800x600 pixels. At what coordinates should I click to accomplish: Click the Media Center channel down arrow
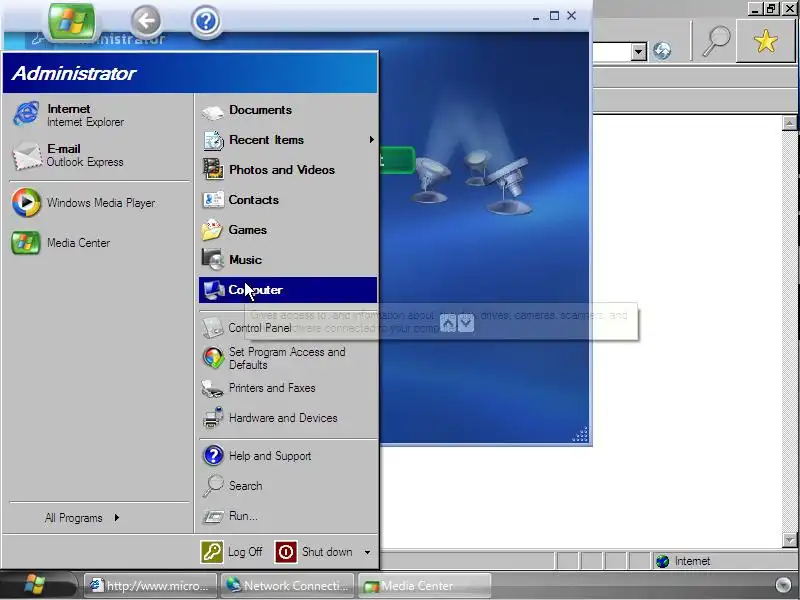point(466,323)
